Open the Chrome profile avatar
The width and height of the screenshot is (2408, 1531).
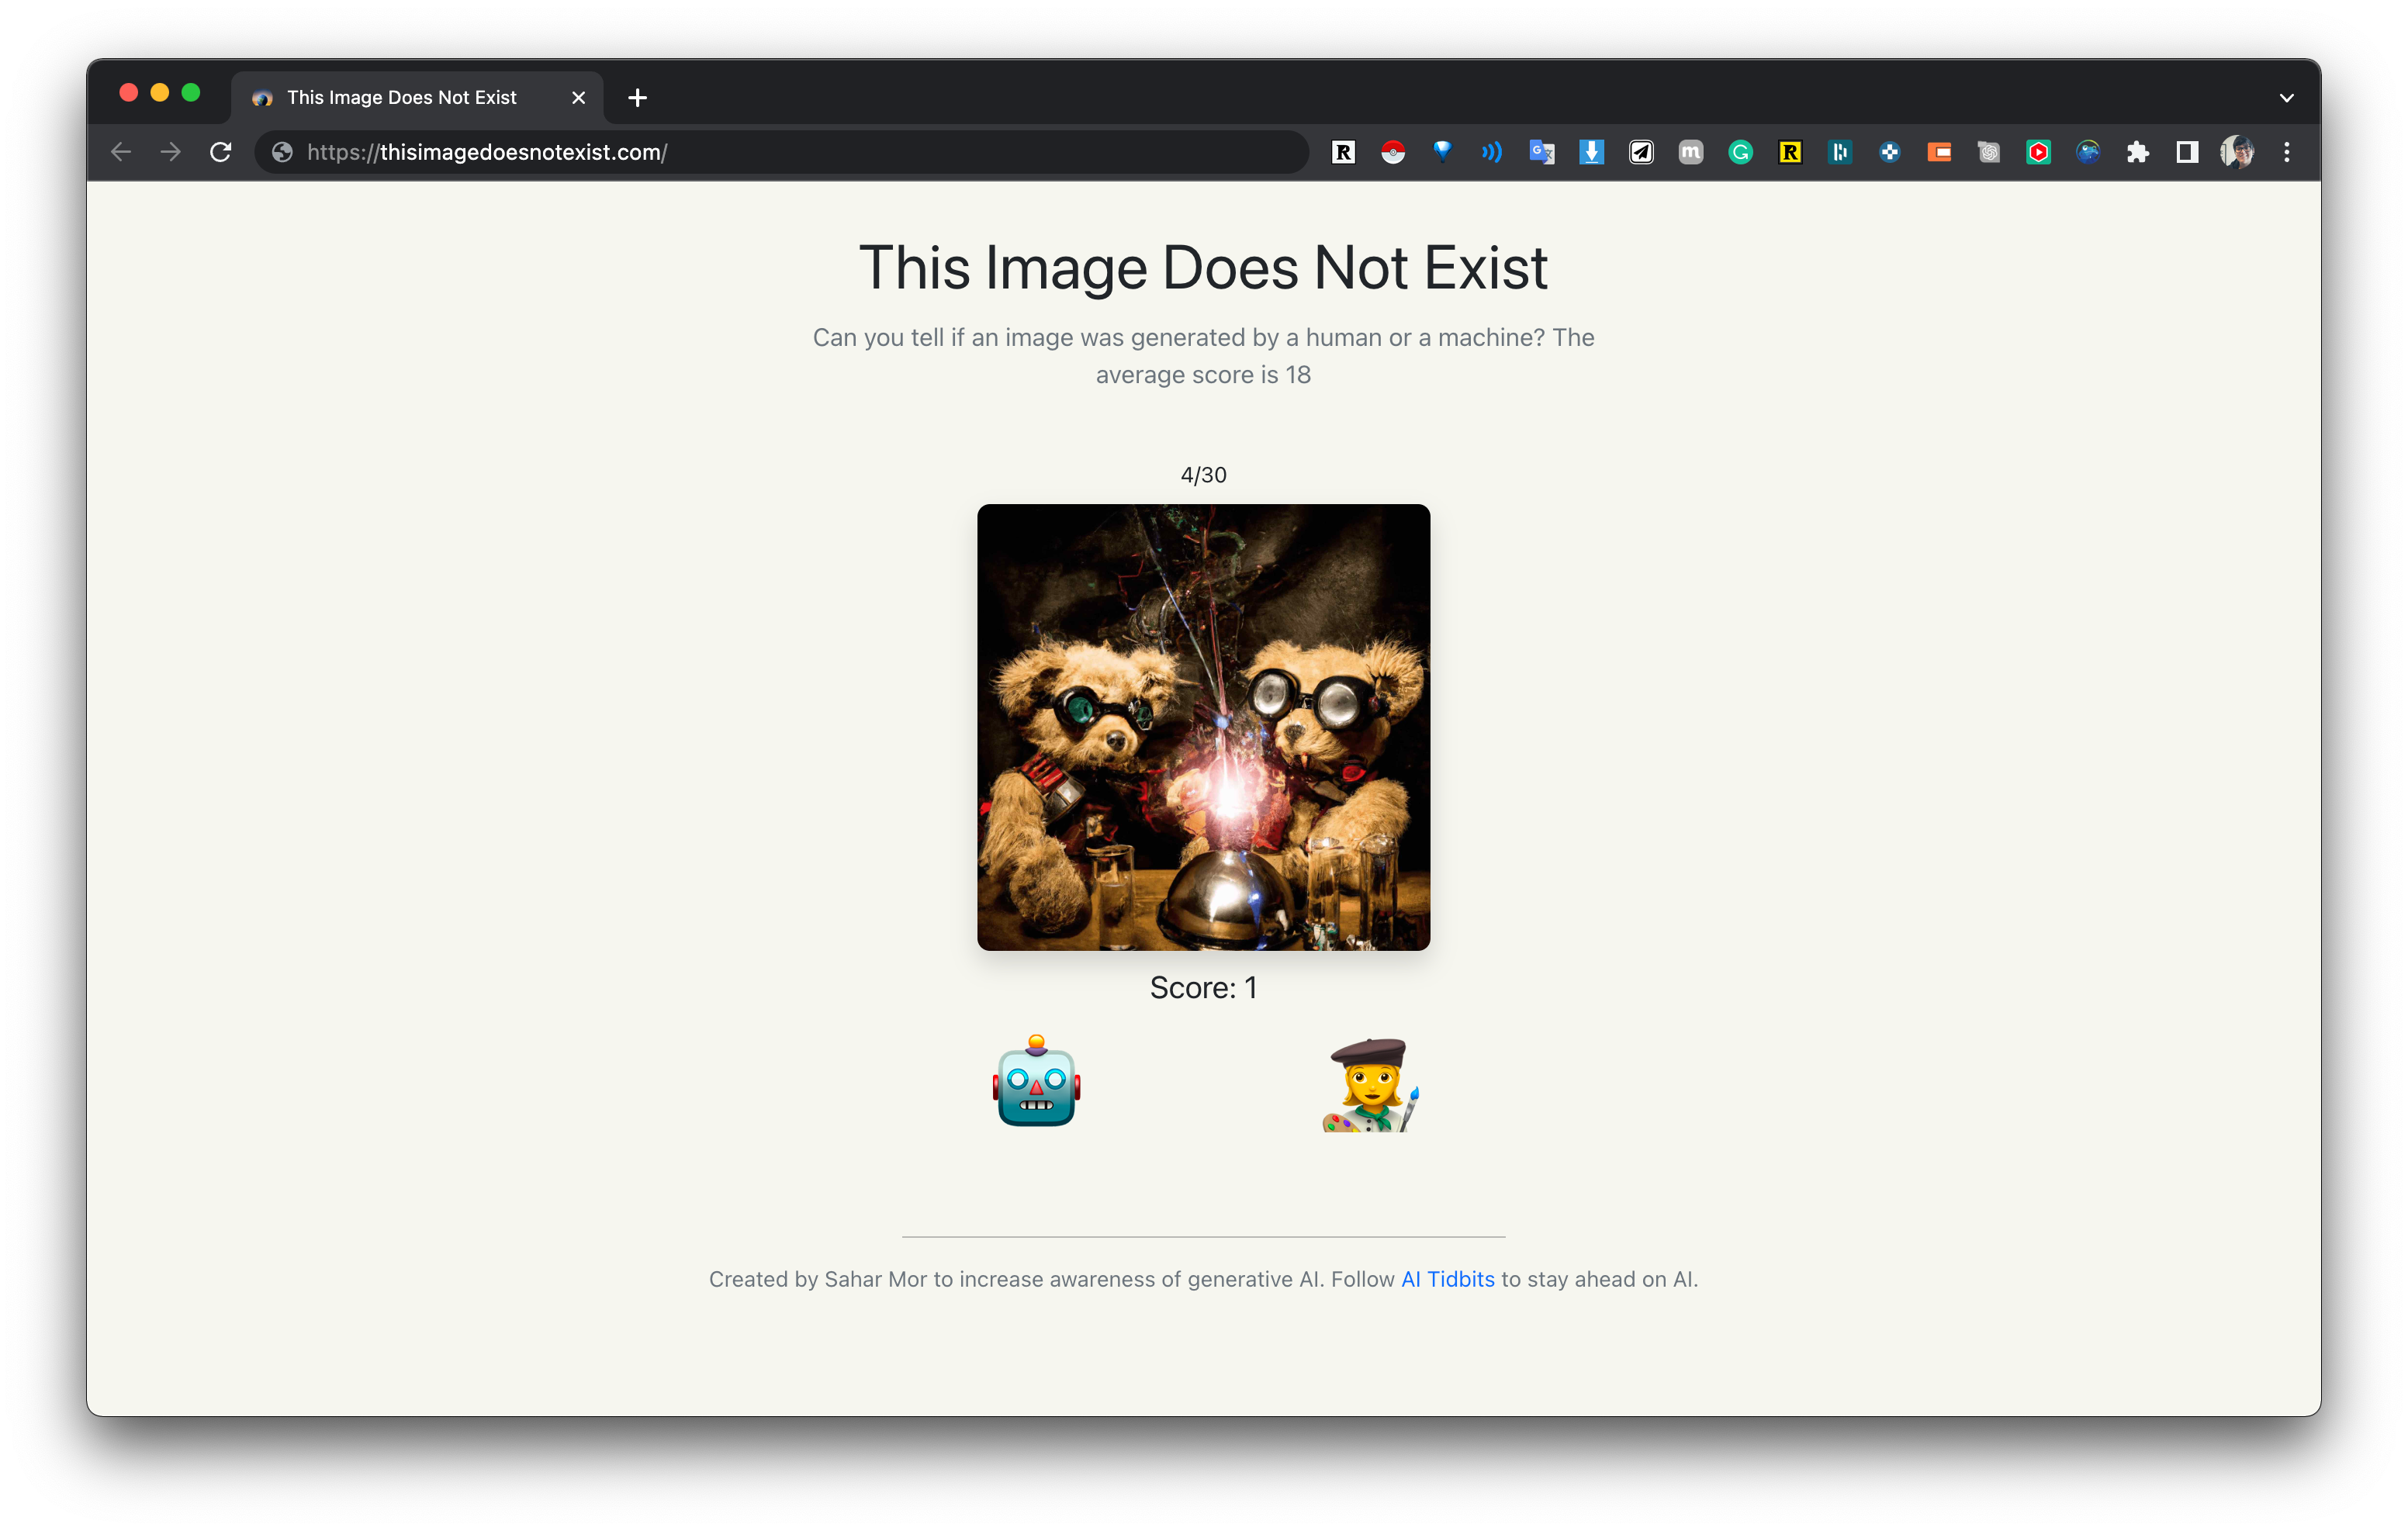click(2237, 152)
